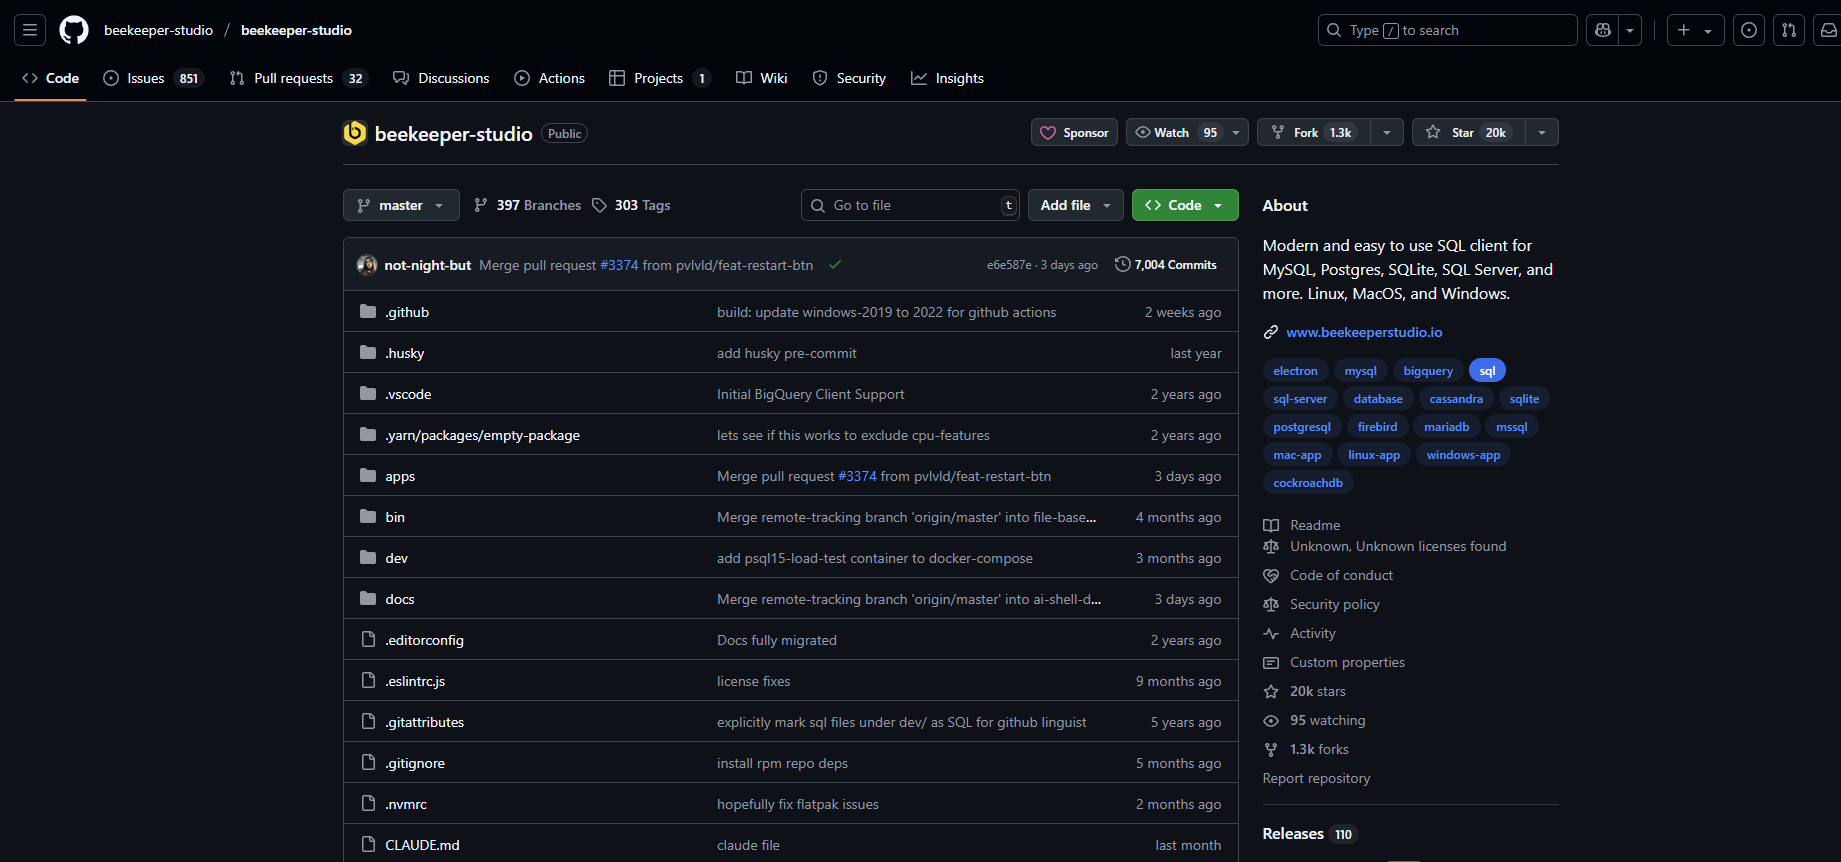View the green commit status checkmark
The width and height of the screenshot is (1841, 862).
pos(835,265)
